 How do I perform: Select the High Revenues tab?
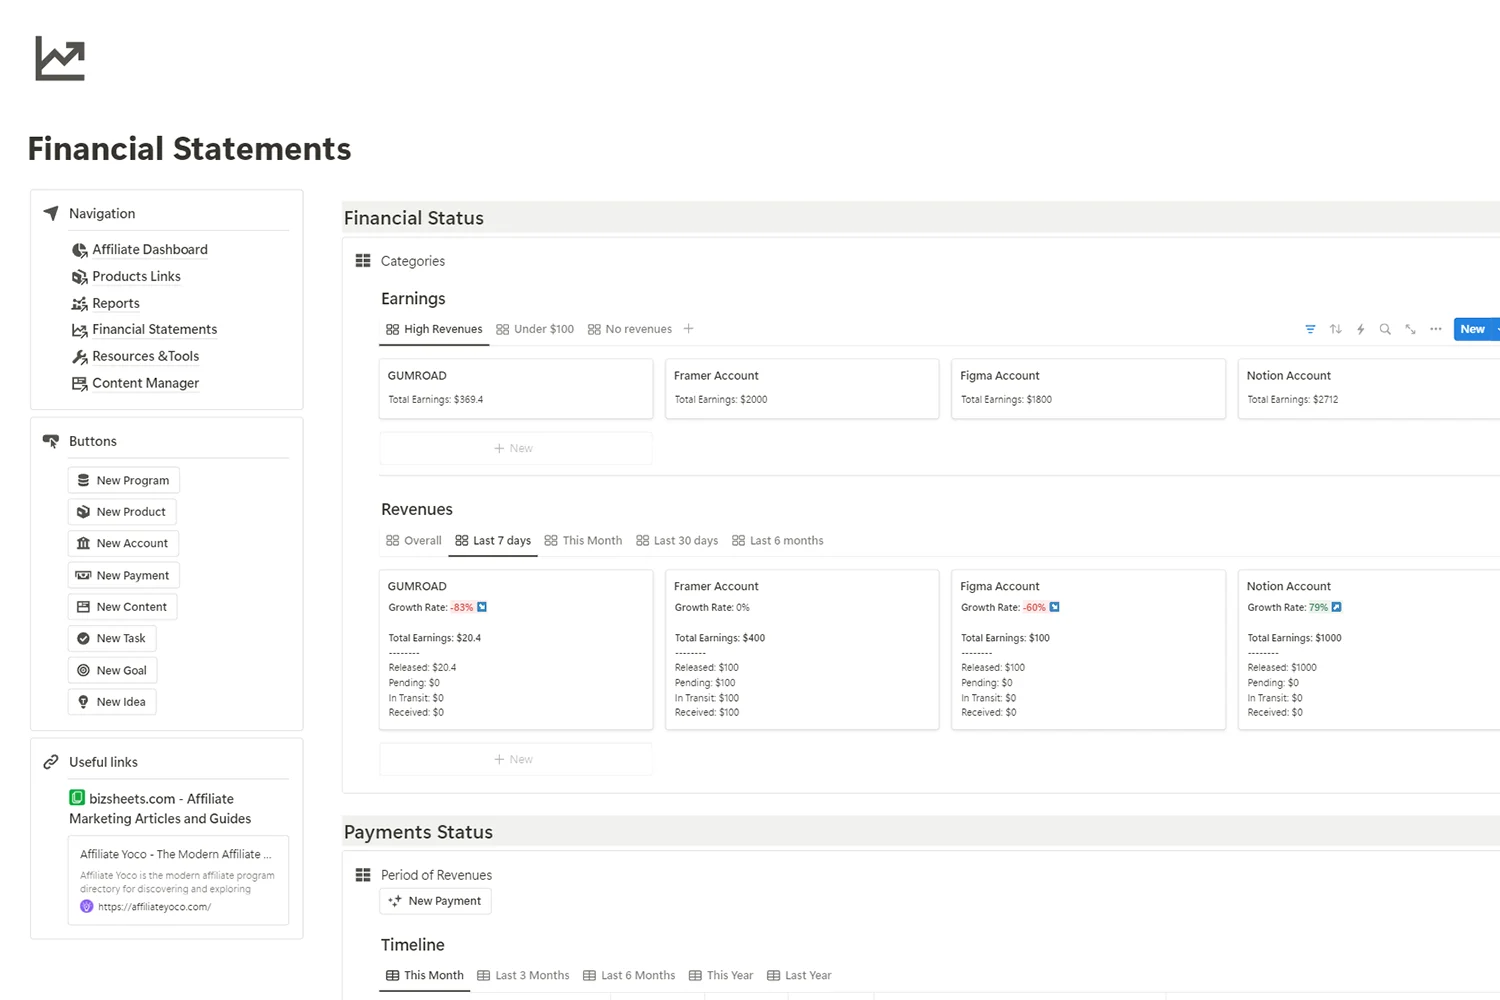[x=434, y=329]
